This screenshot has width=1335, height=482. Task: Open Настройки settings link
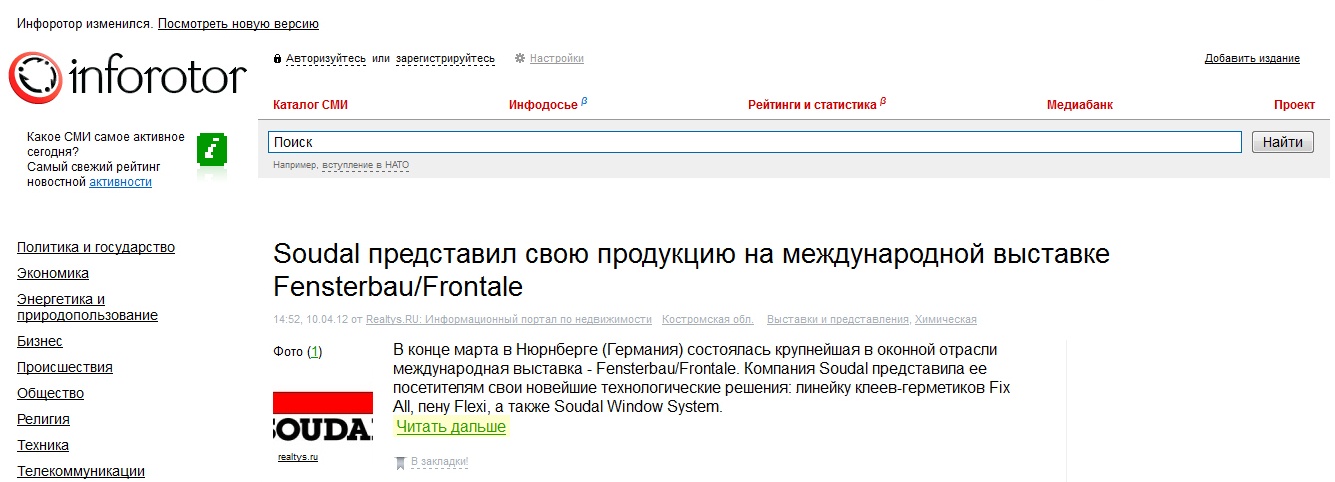coord(557,59)
